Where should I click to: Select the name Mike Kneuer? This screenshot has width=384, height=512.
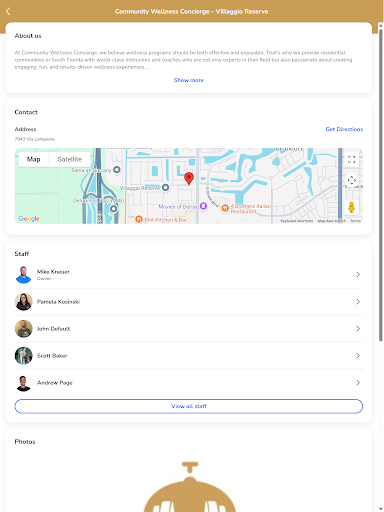tap(53, 272)
